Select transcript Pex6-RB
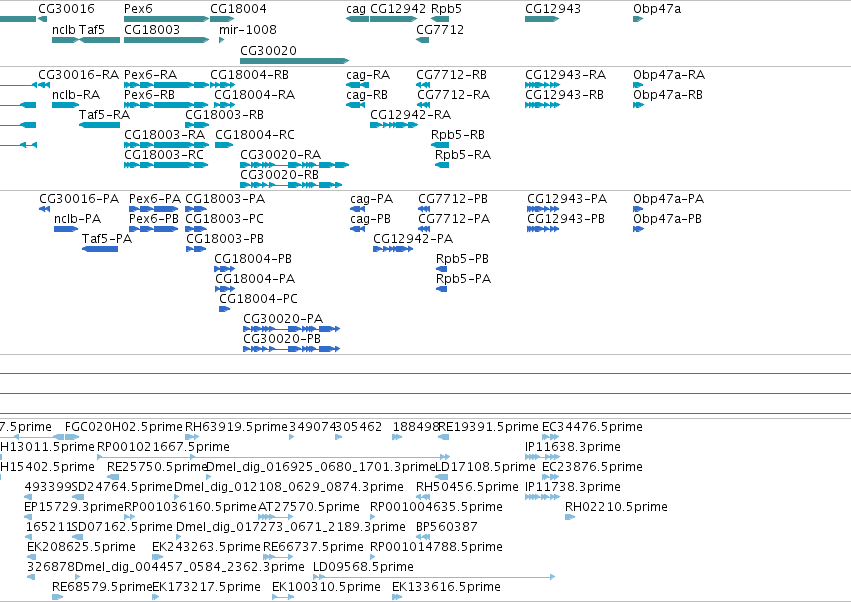The height and width of the screenshot is (602, 851). (x=166, y=105)
